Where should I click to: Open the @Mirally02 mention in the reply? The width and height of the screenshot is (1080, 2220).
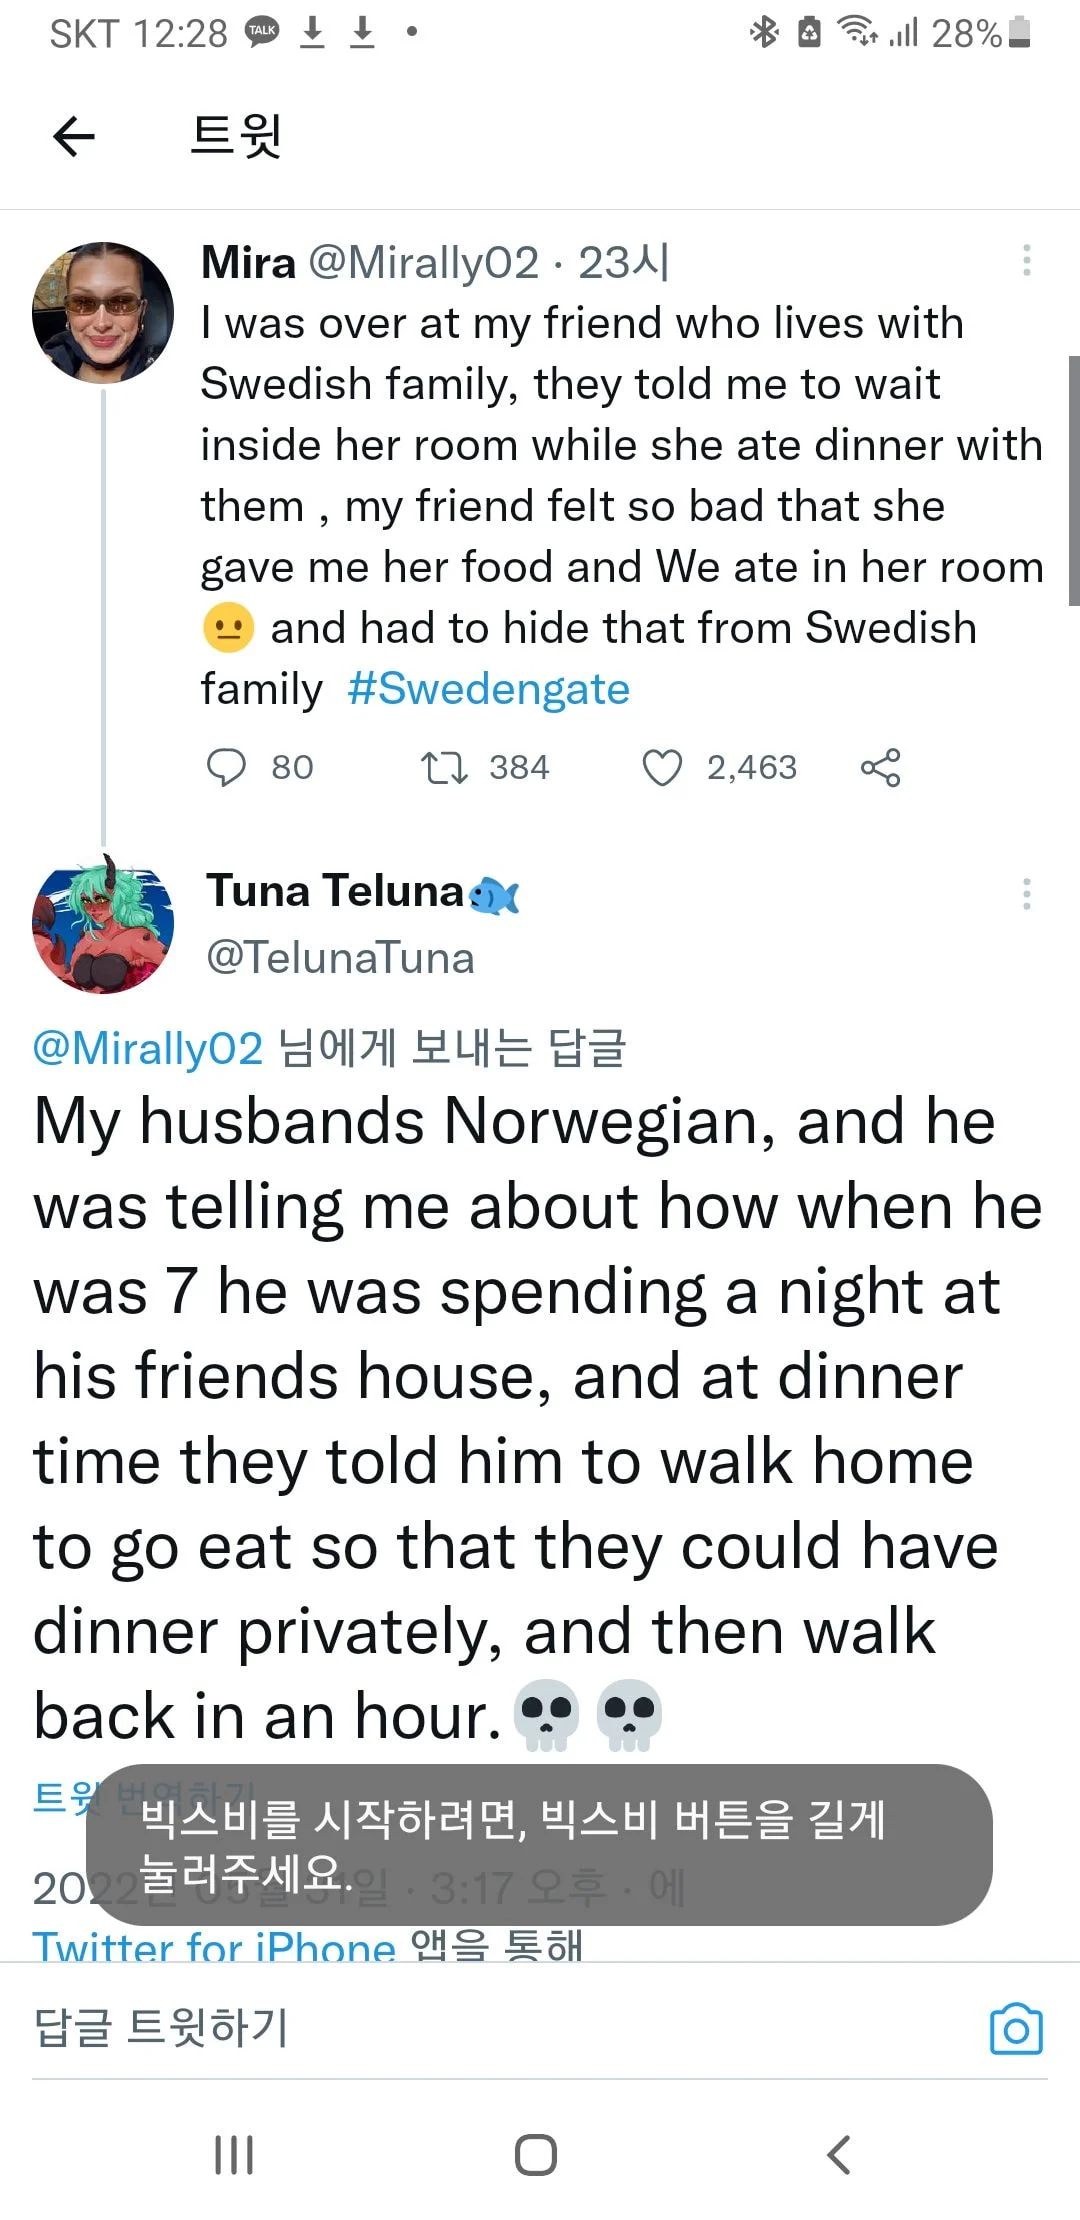click(148, 1049)
